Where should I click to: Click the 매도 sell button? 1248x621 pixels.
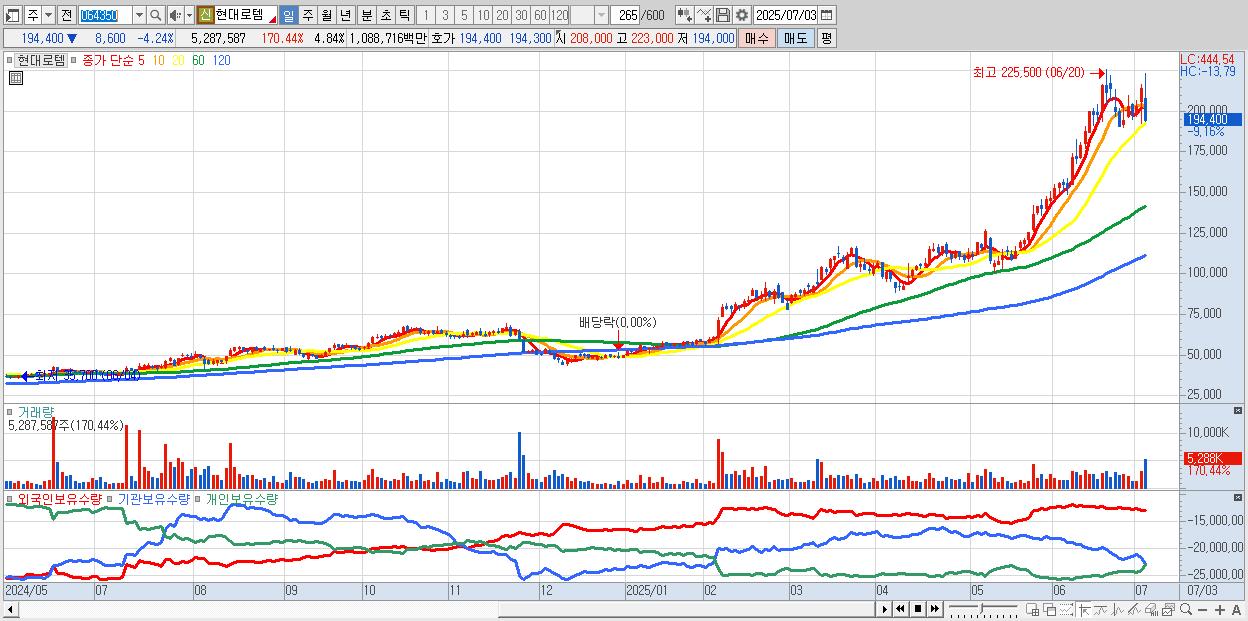click(x=795, y=38)
